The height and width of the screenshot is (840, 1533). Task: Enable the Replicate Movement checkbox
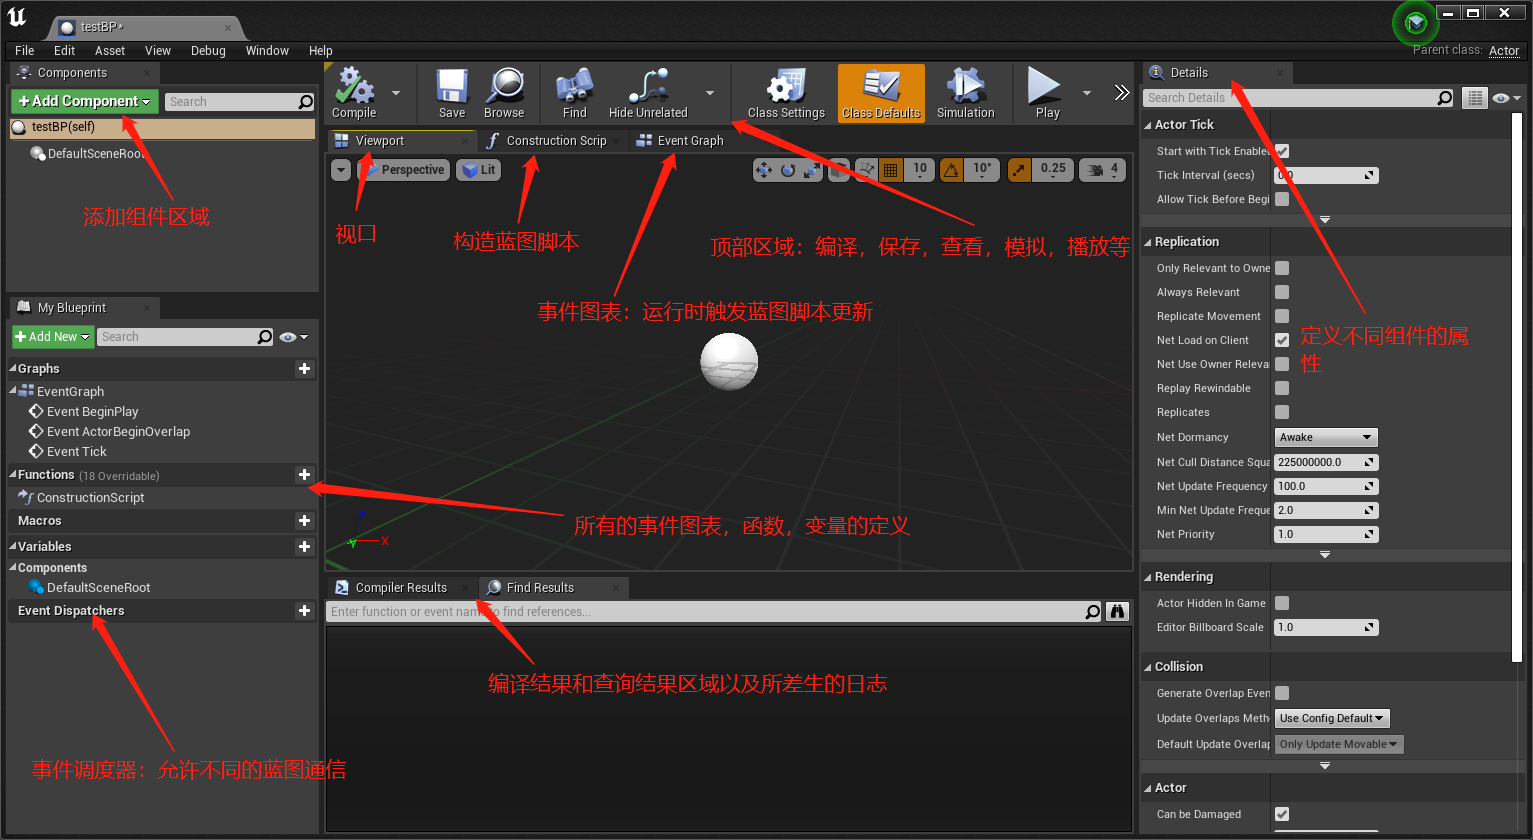pyautogui.click(x=1283, y=316)
